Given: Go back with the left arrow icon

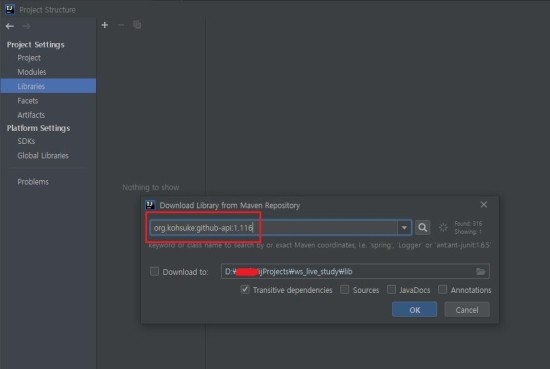Looking at the screenshot, I should [x=10, y=26].
